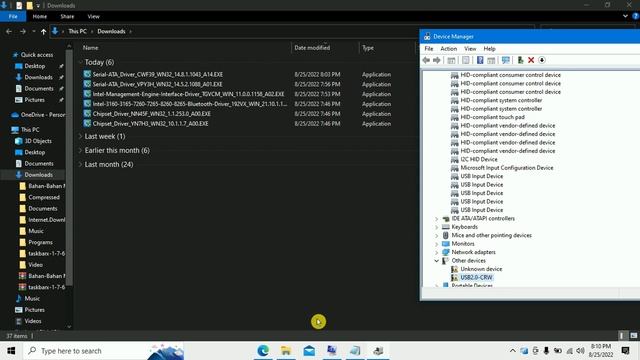Viewport: 640px width, 360px height.
Task: Select the I2C HID Device entry
Action: (479, 159)
